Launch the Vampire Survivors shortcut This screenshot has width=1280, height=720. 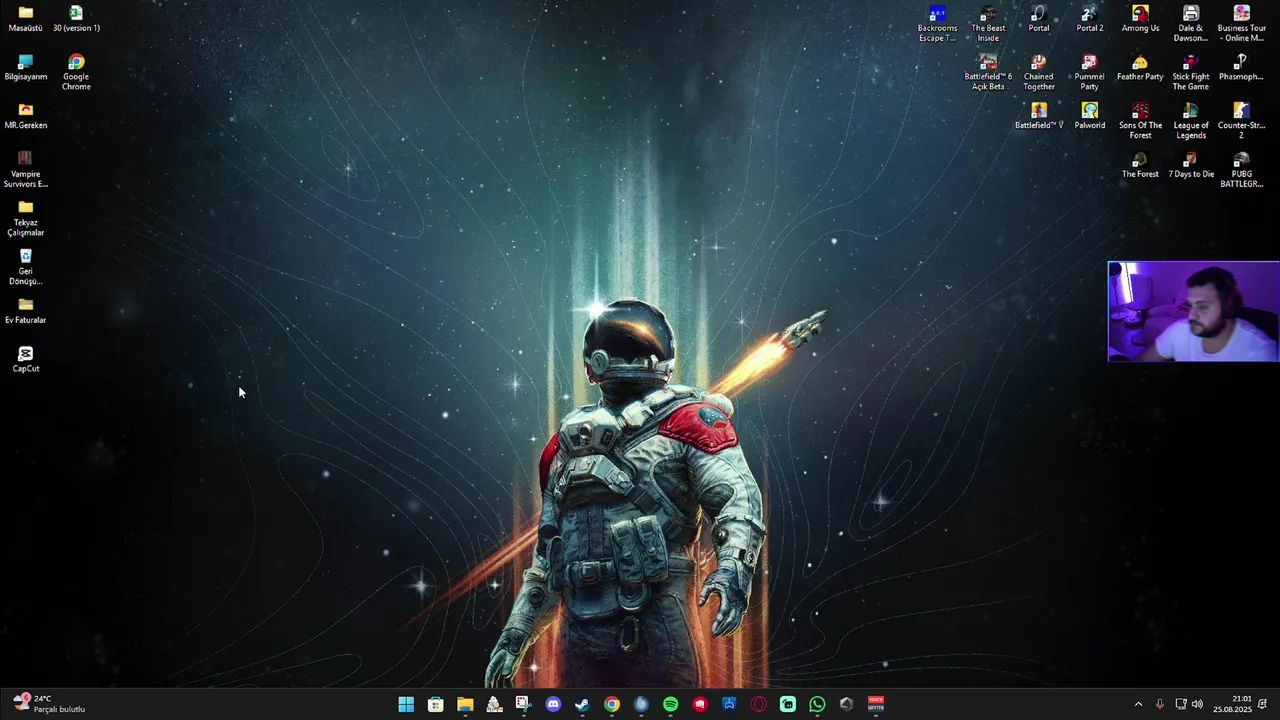pyautogui.click(x=25, y=169)
